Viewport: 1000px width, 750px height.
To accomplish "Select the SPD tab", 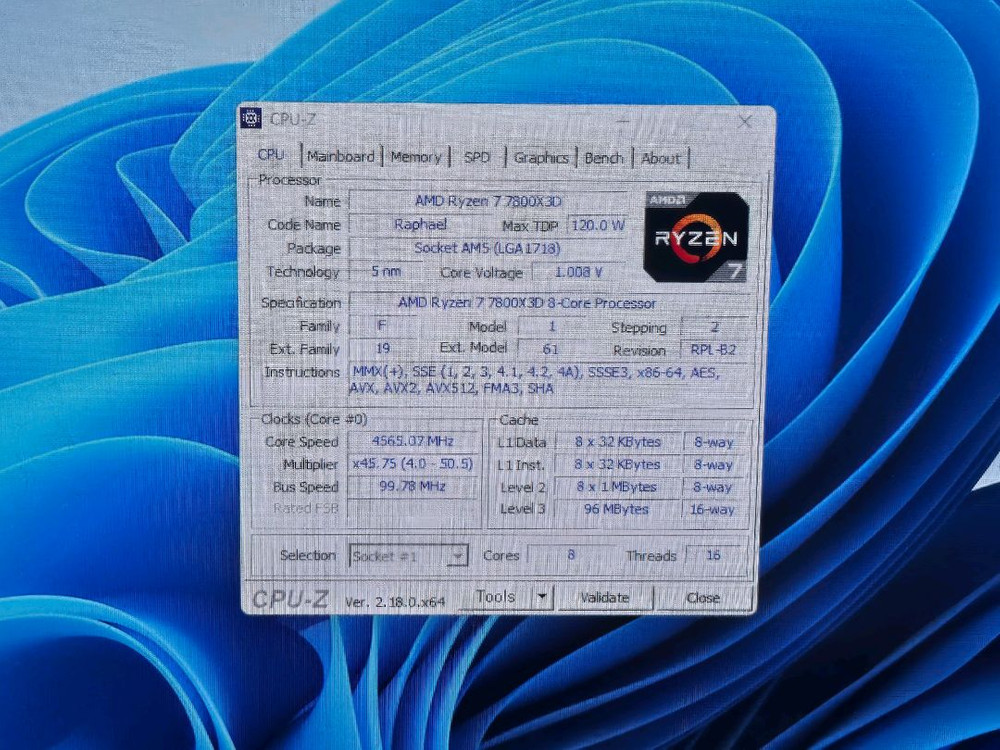I will (478, 157).
